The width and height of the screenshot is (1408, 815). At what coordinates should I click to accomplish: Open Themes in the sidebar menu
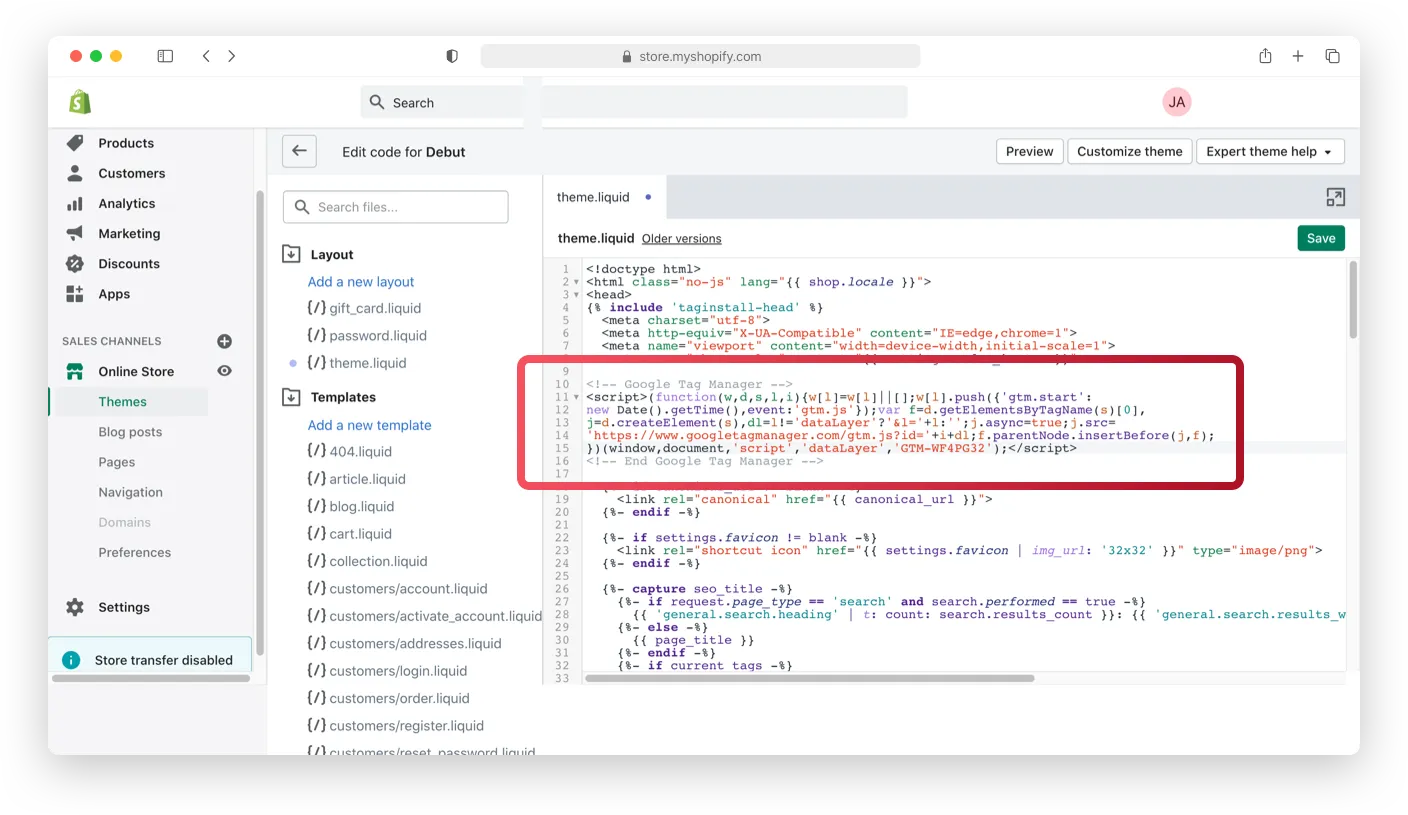123,401
